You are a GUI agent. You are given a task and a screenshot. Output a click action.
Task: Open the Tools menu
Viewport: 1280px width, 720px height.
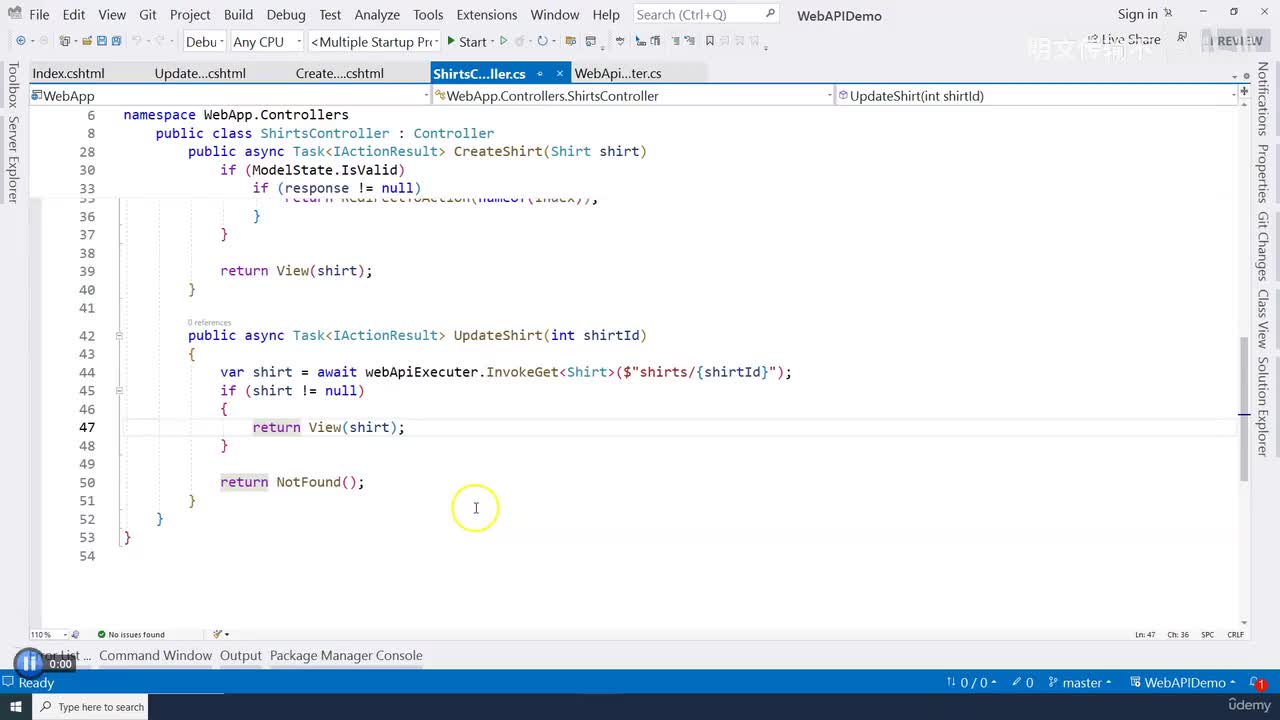[428, 15]
